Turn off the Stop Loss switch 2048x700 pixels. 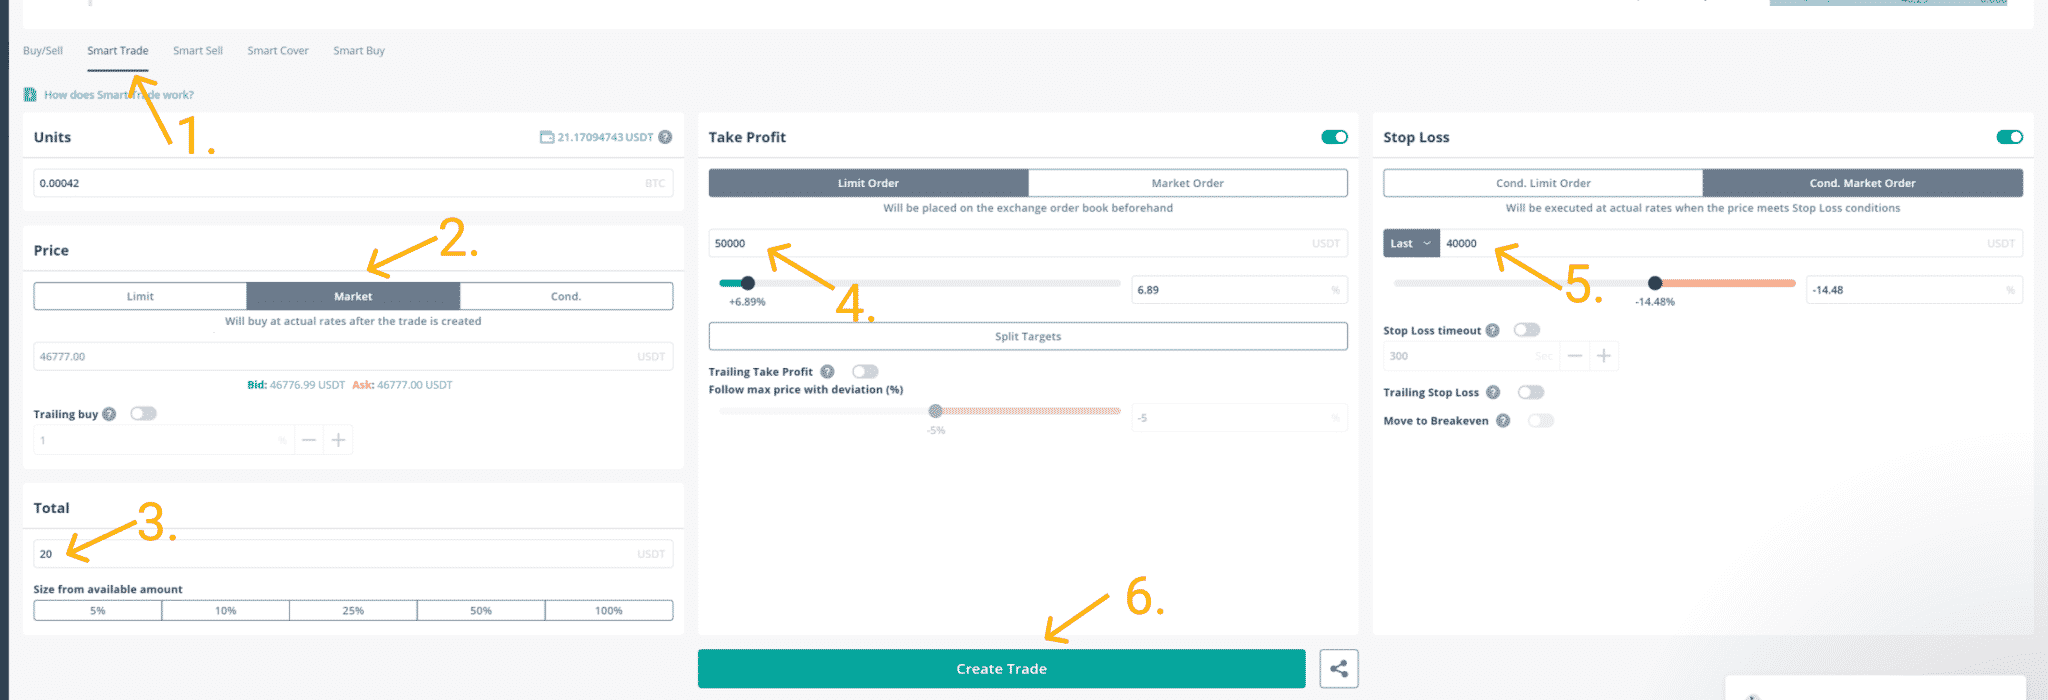pos(2009,137)
